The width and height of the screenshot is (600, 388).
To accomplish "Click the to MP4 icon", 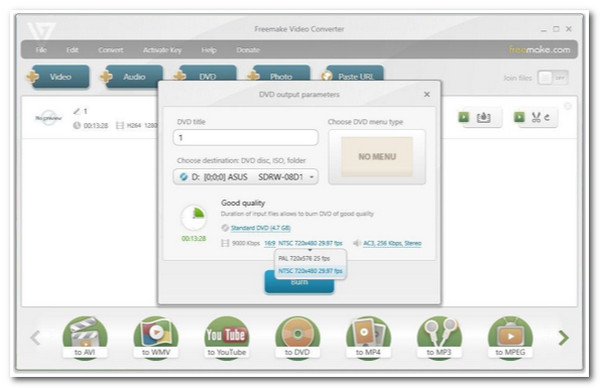I will (368, 337).
